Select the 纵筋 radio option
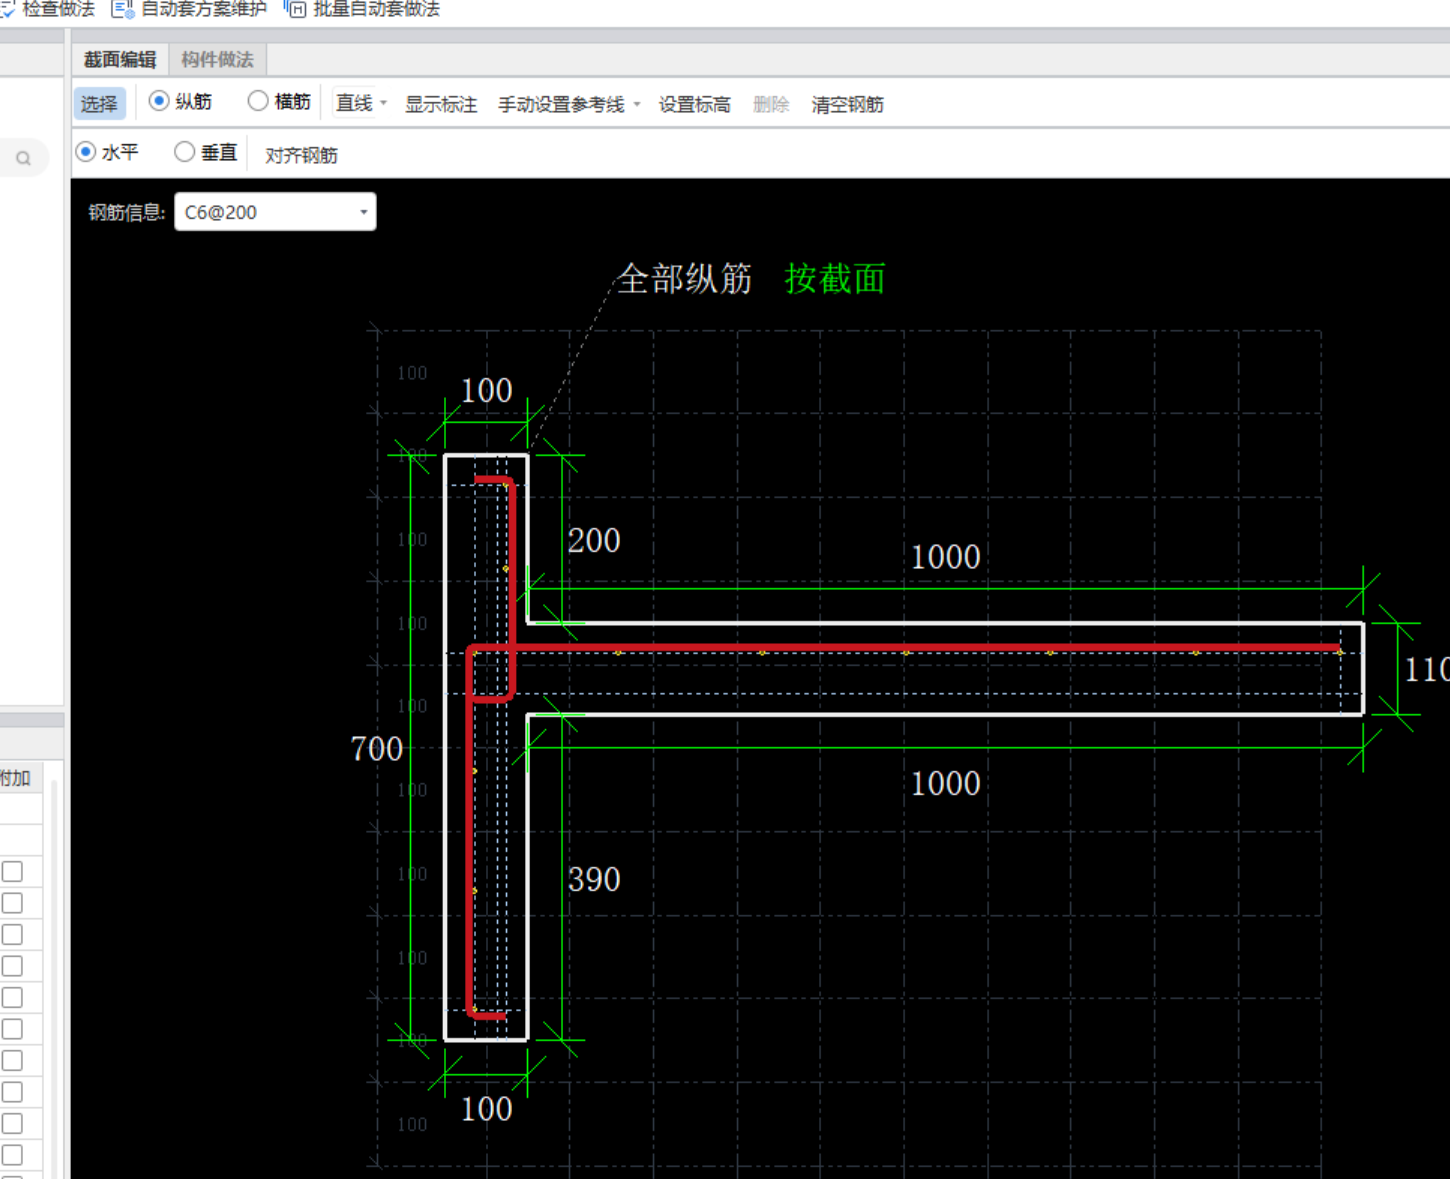The width and height of the screenshot is (1450, 1179). [180, 101]
